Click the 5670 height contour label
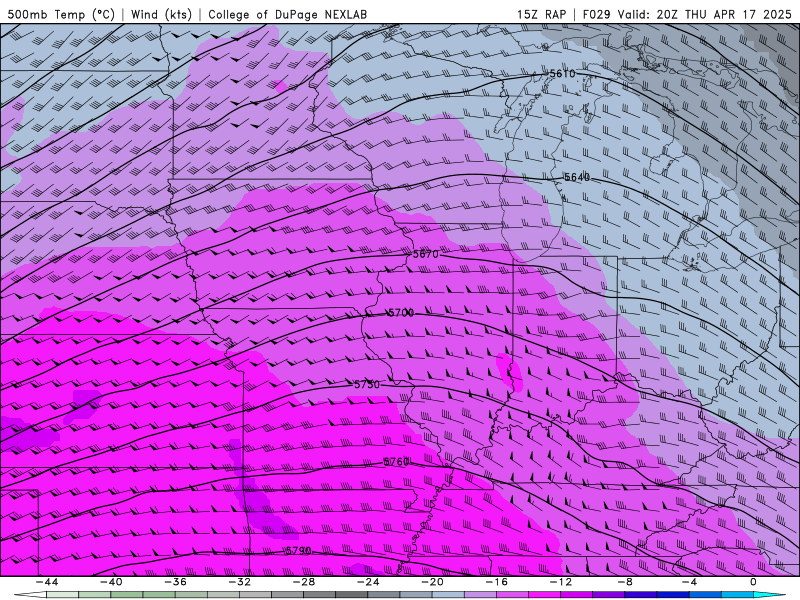Image resolution: width=800 pixels, height=600 pixels. (426, 254)
